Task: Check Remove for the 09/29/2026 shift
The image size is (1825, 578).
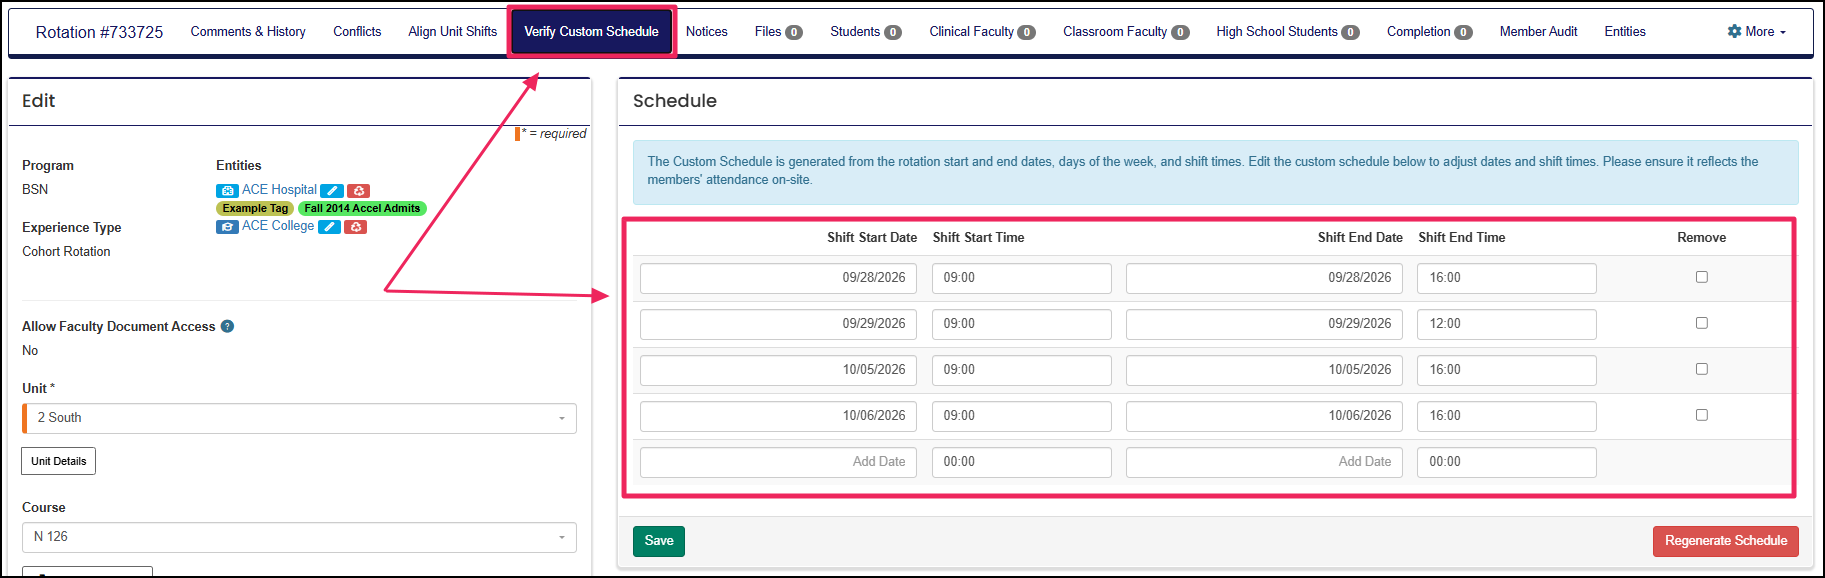Action: pyautogui.click(x=1702, y=323)
